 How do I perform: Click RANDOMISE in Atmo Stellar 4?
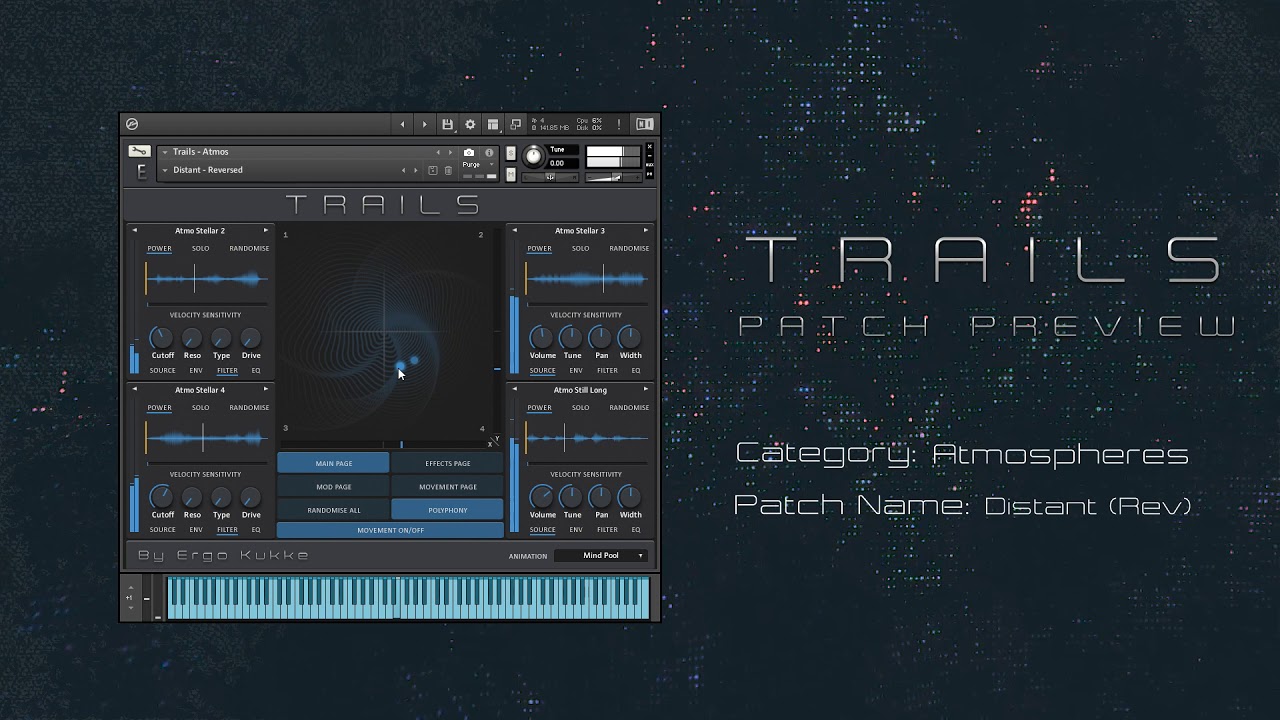tap(249, 407)
